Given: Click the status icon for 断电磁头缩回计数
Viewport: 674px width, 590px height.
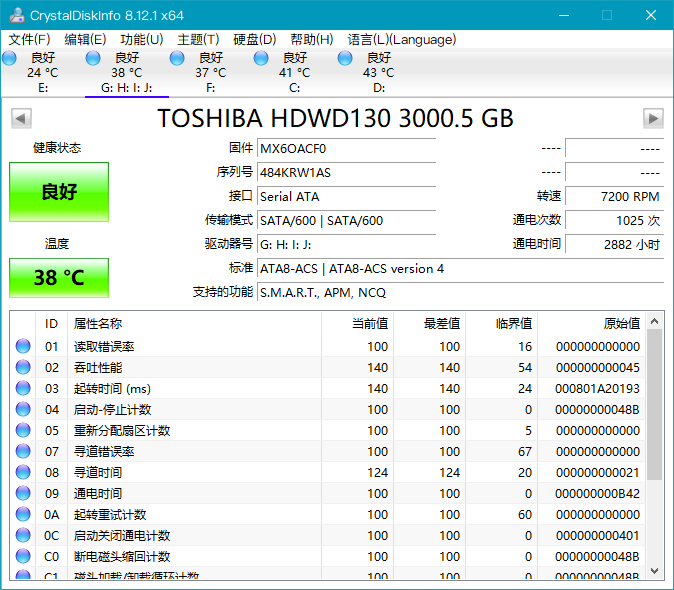Looking at the screenshot, I should click(23, 556).
